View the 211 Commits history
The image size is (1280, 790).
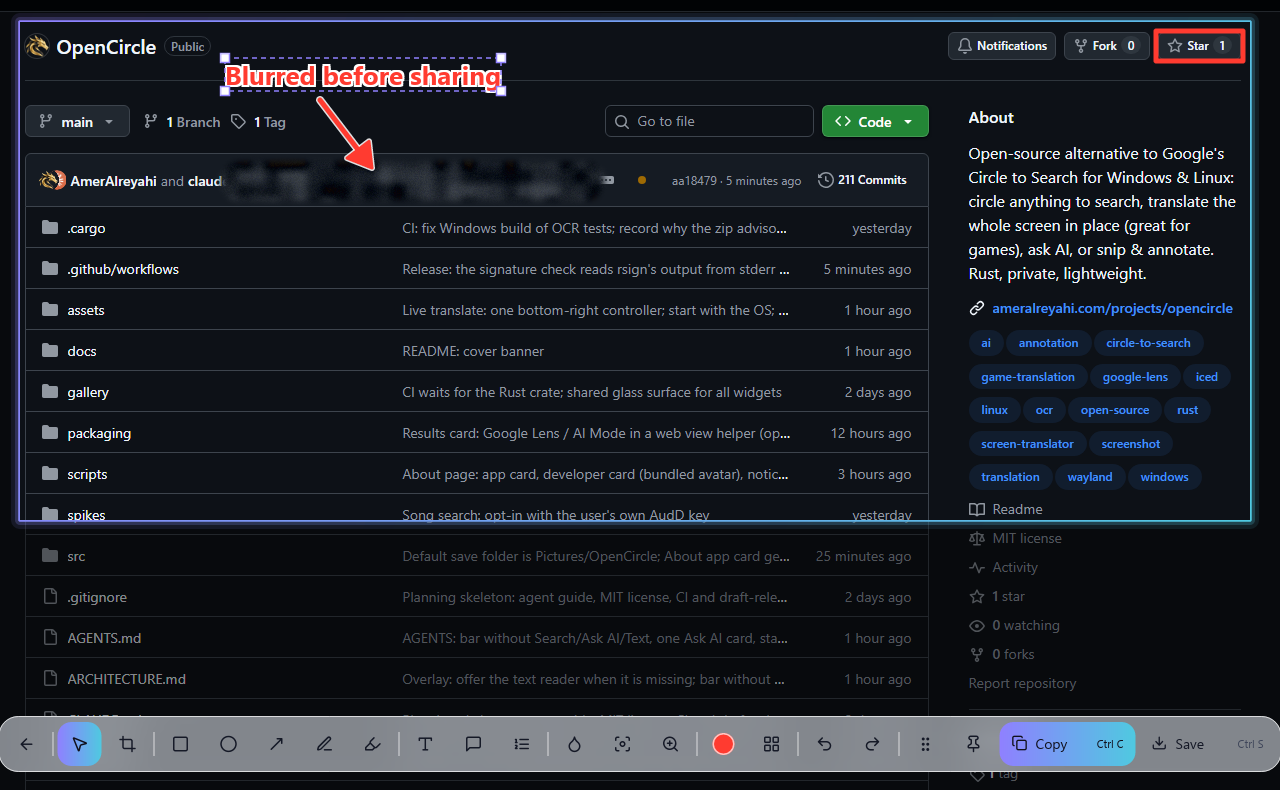tap(862, 180)
